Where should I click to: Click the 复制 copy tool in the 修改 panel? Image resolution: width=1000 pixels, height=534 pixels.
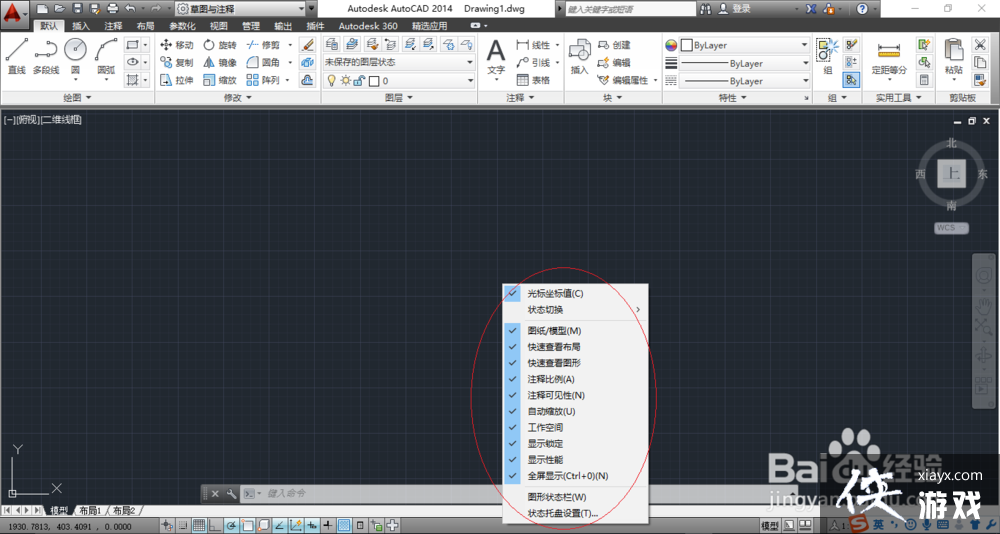click(177, 63)
